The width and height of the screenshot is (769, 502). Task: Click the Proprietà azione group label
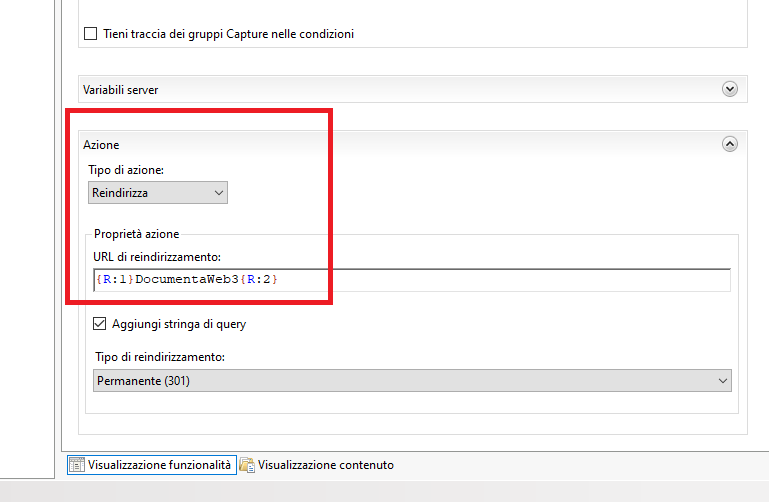(x=136, y=234)
